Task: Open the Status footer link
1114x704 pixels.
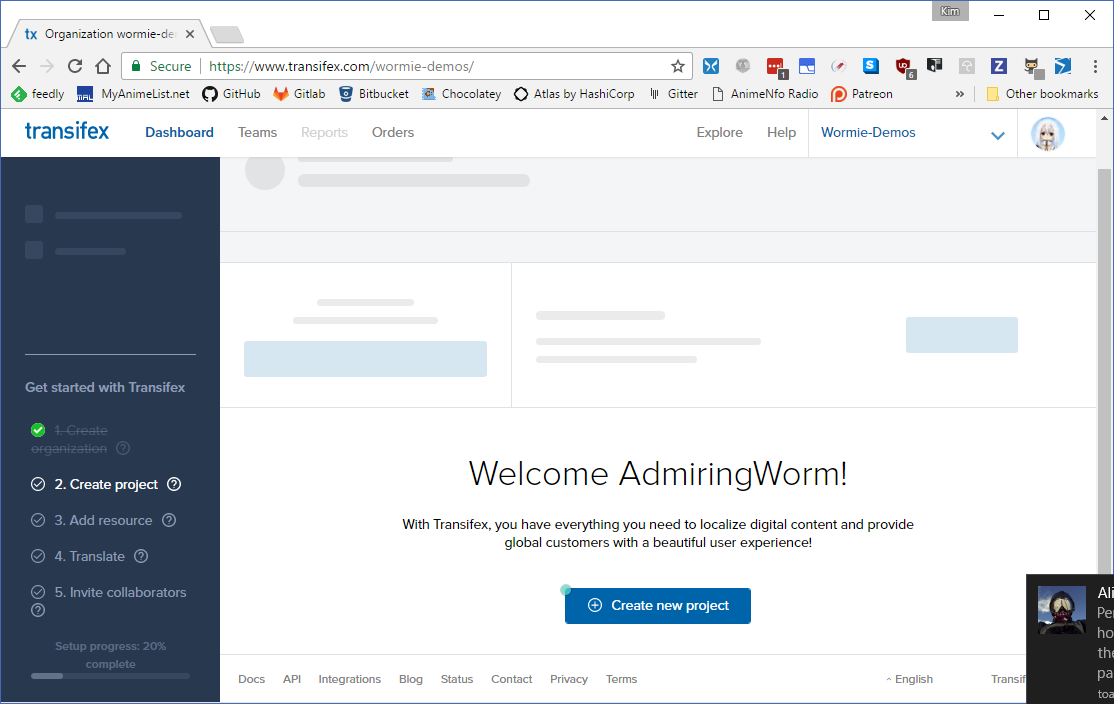Action: (457, 679)
